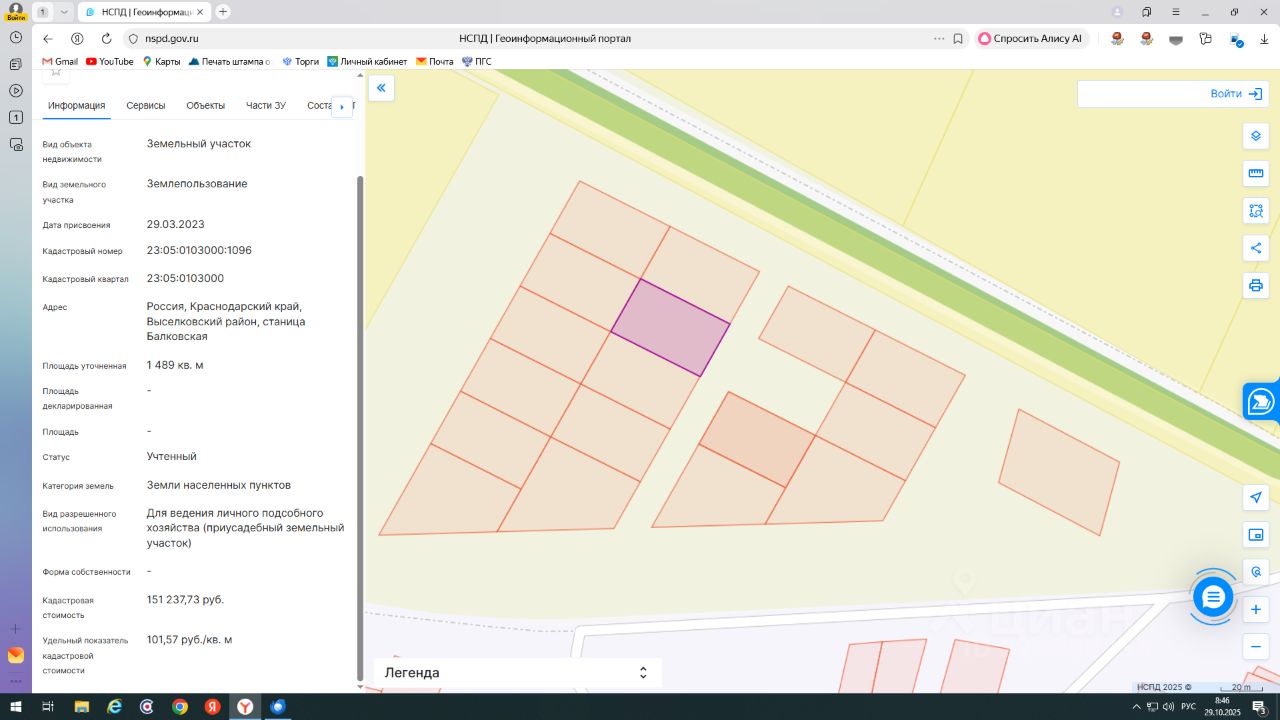This screenshot has height=720, width=1280.
Task: Switch to the Информация tab
Action: tap(77, 106)
